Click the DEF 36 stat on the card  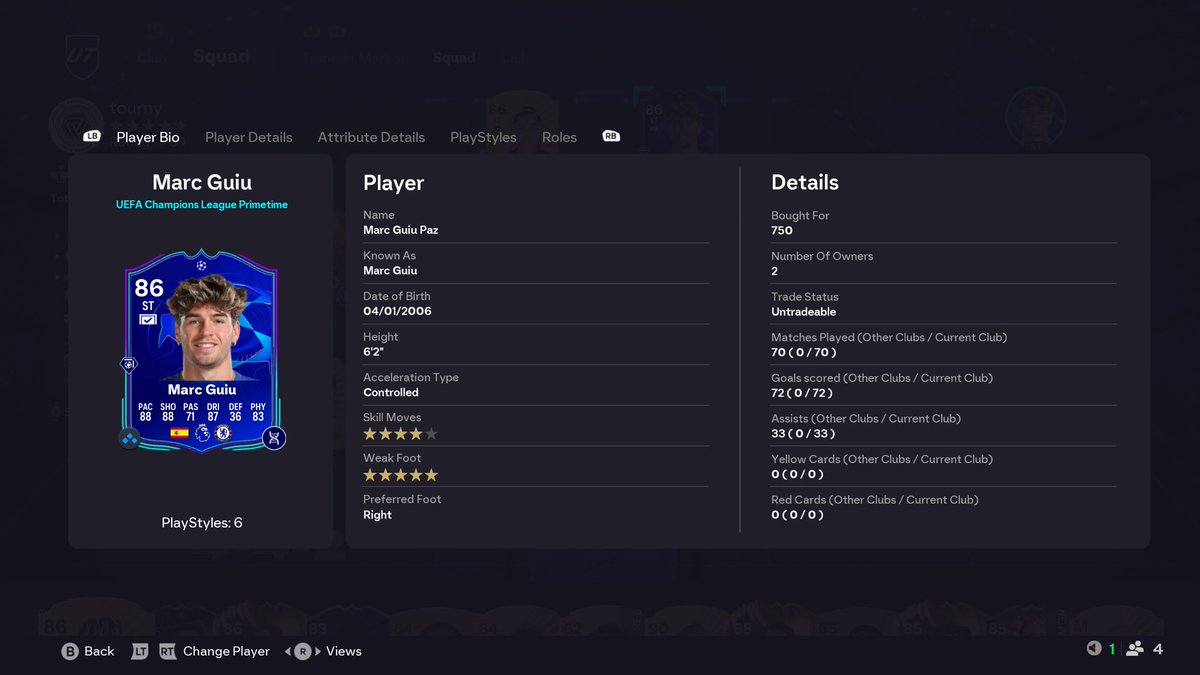[x=236, y=412]
